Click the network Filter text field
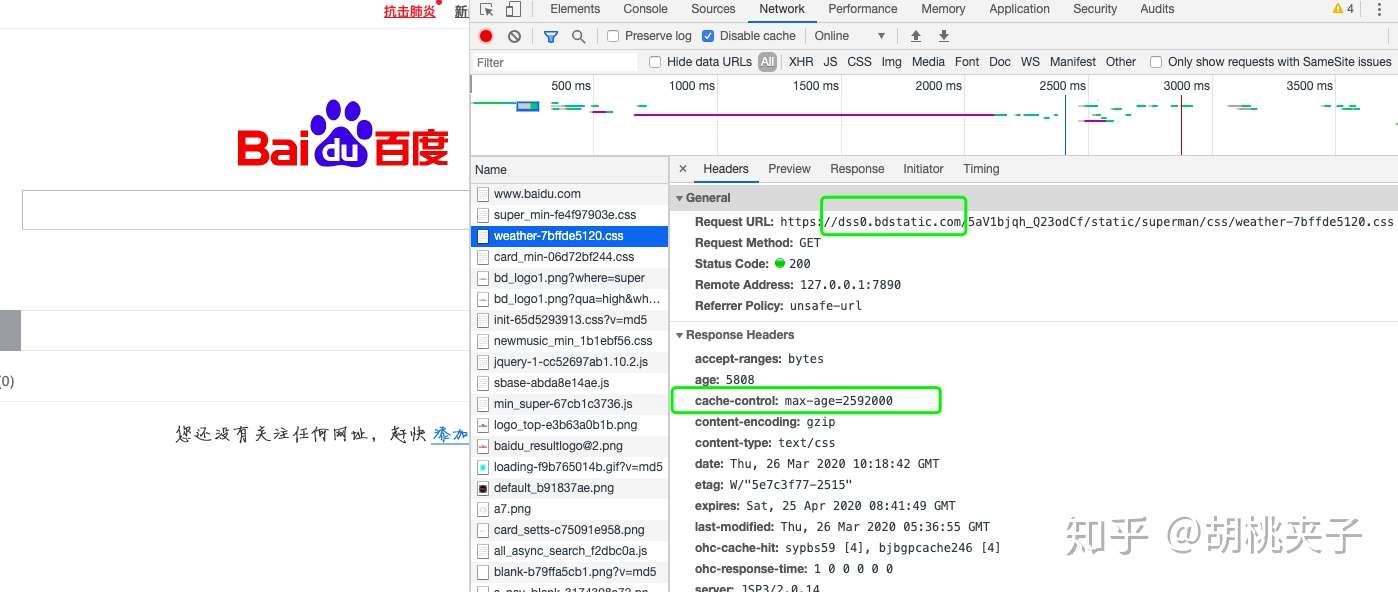 [x=555, y=62]
